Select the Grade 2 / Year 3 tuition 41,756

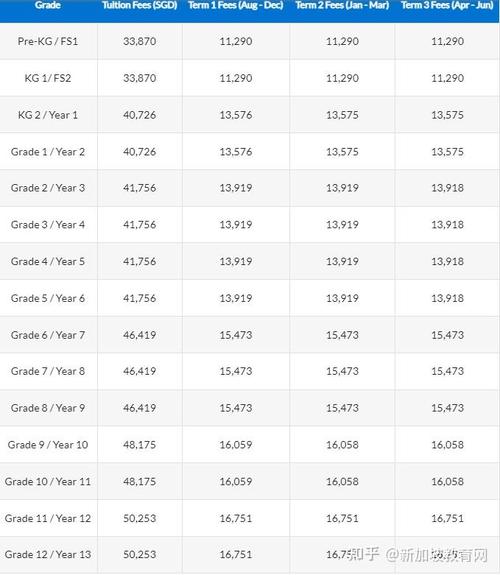point(140,188)
